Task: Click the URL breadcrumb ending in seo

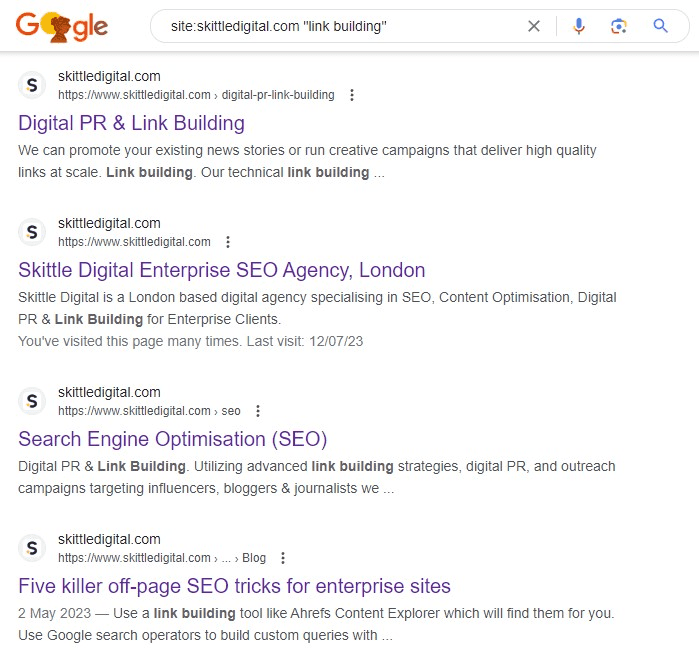Action: [149, 411]
